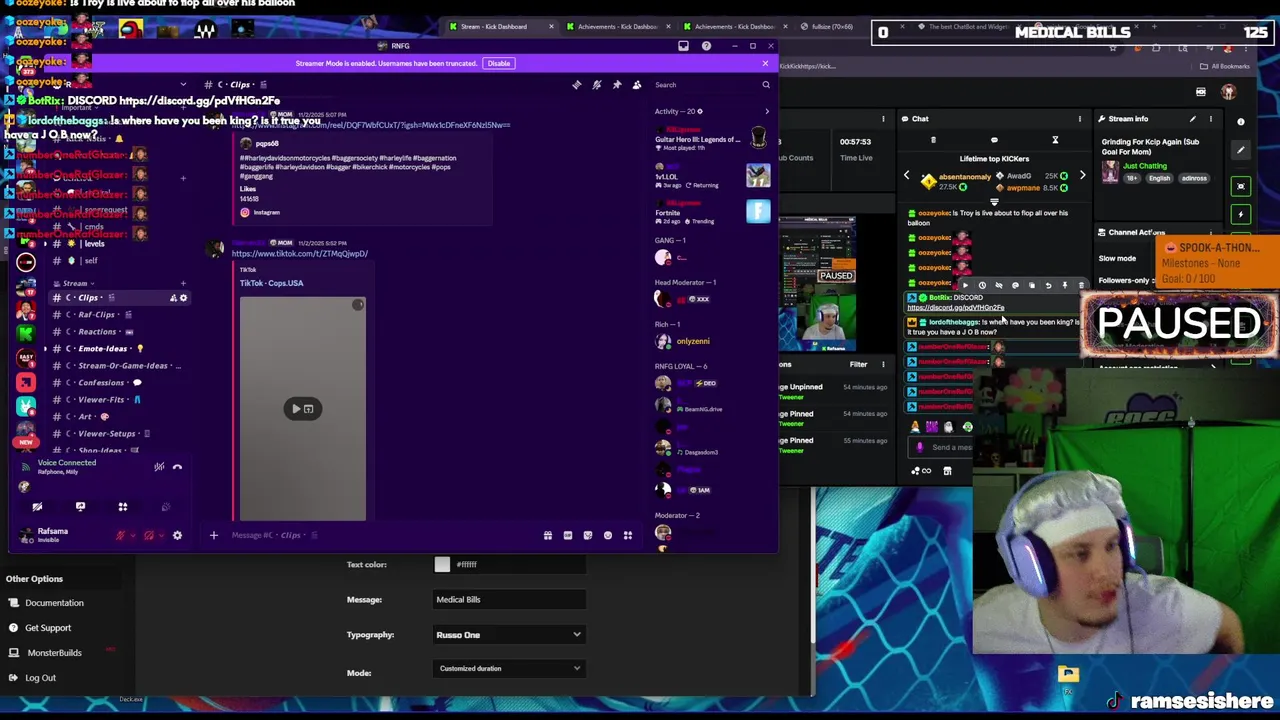1280x720 pixels.
Task: Select Log Out in sidebar
Action: point(40,678)
